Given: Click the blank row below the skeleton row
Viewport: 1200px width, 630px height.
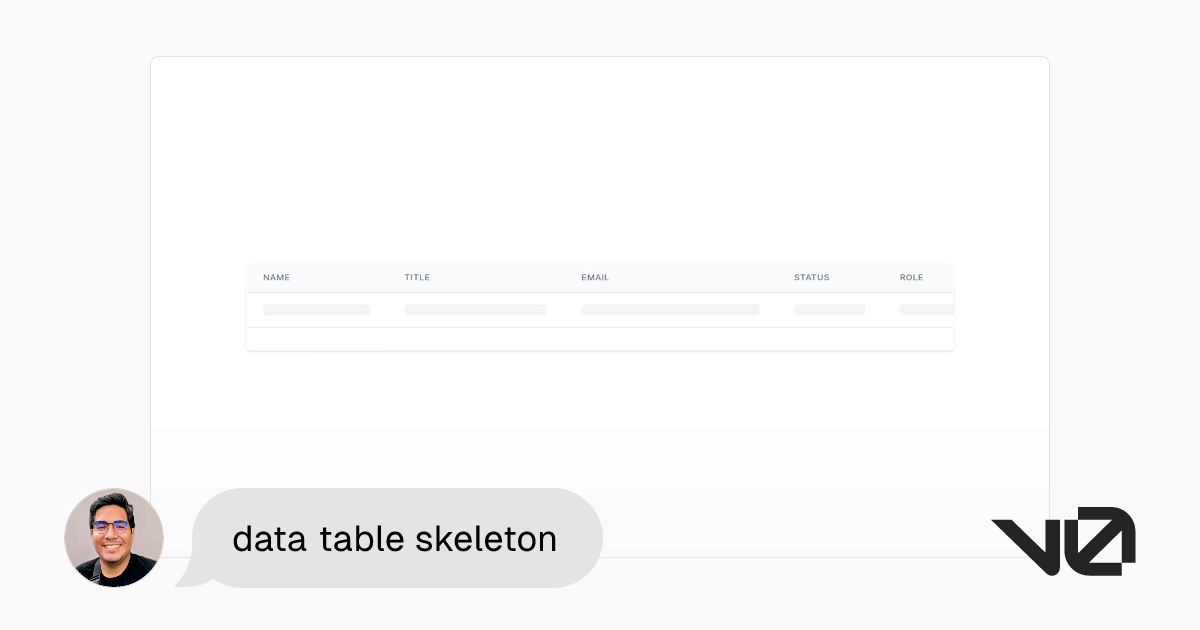Looking at the screenshot, I should 600,339.
